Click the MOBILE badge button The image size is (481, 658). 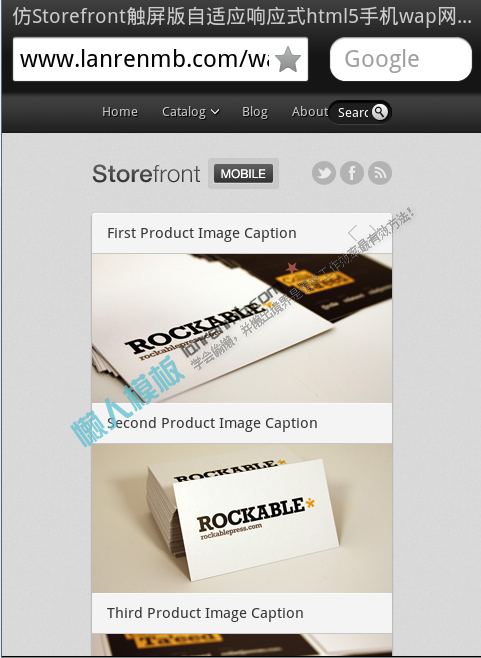click(243, 173)
